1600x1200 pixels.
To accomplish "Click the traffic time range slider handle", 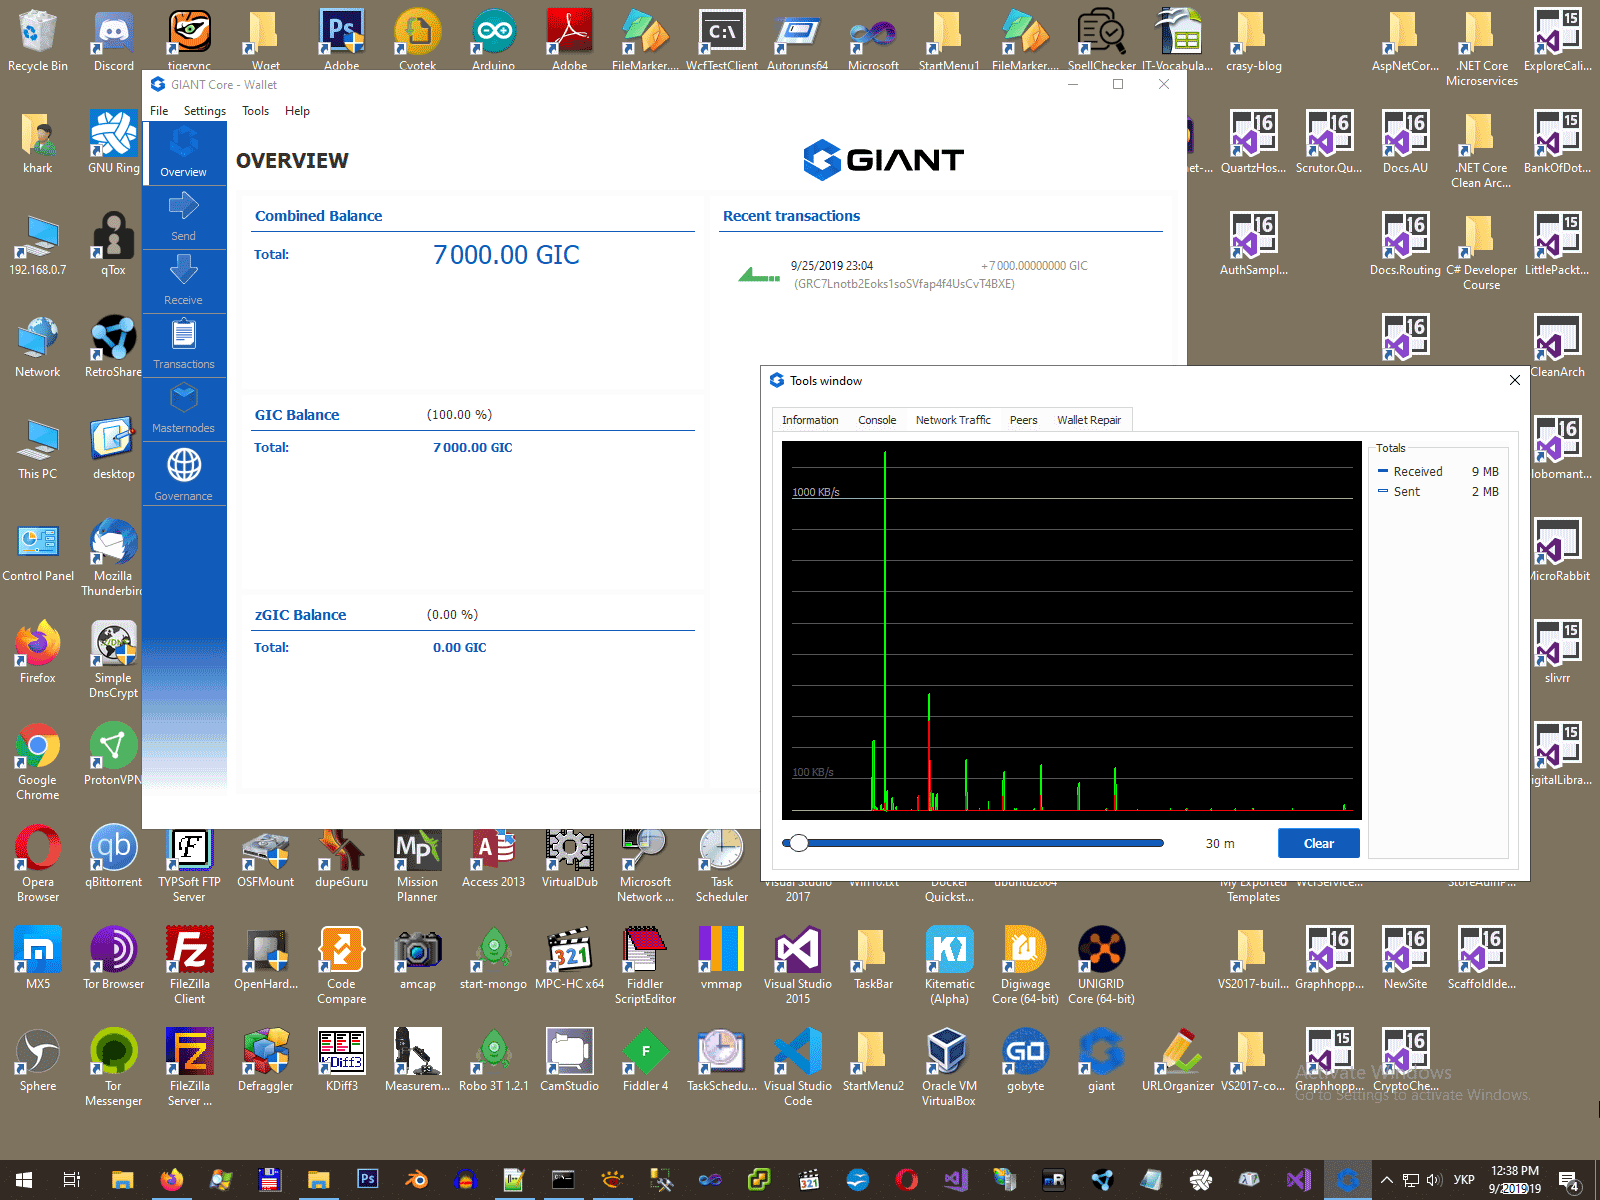I will [x=798, y=843].
